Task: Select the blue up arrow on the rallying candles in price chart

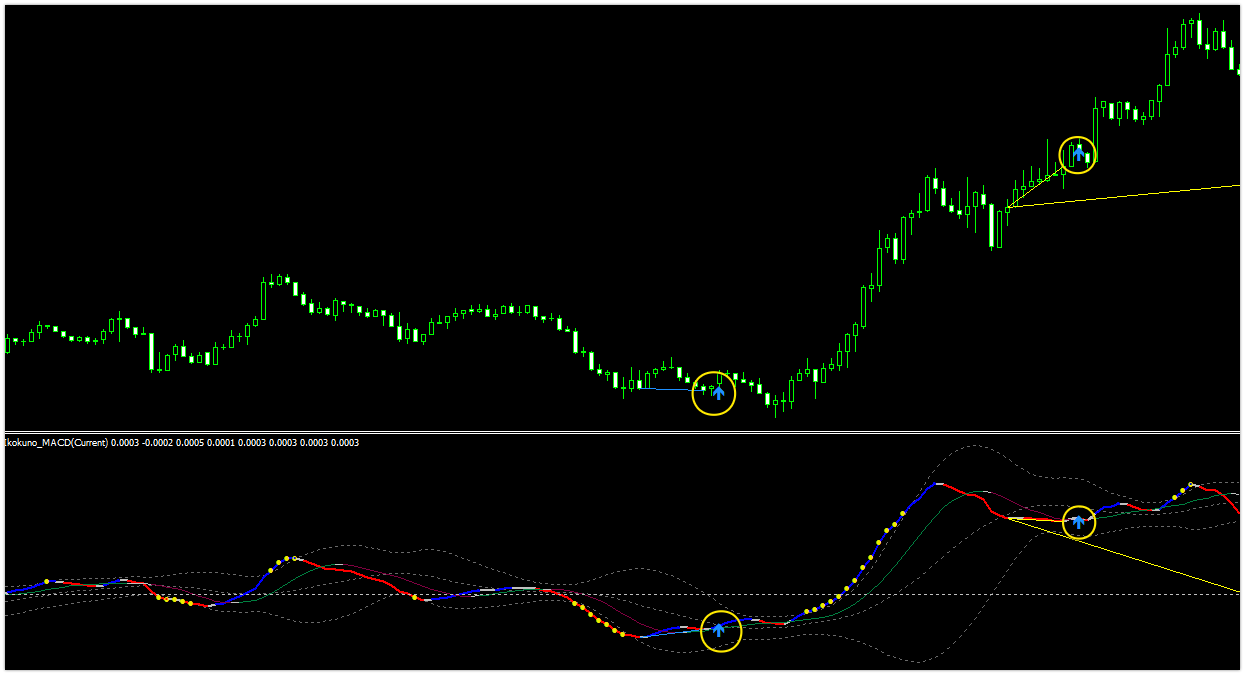Action: pyautogui.click(x=1078, y=152)
